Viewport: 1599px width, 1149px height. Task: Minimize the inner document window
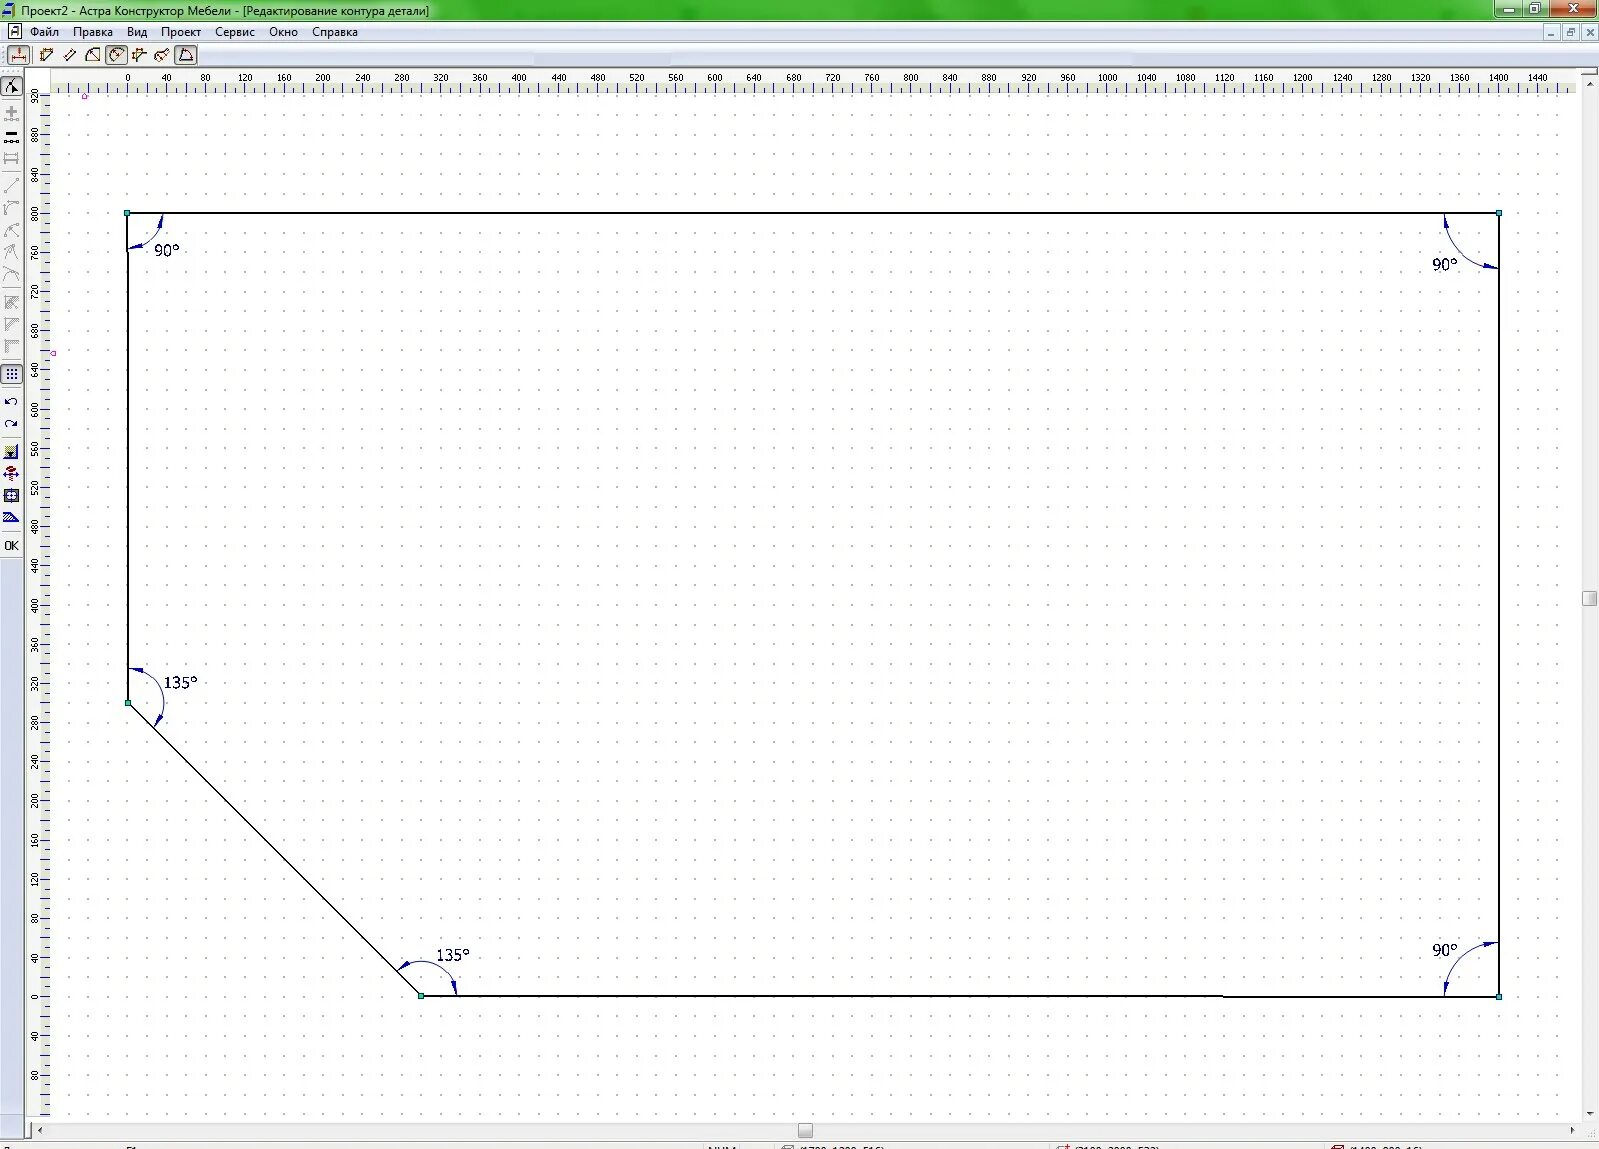[1551, 32]
